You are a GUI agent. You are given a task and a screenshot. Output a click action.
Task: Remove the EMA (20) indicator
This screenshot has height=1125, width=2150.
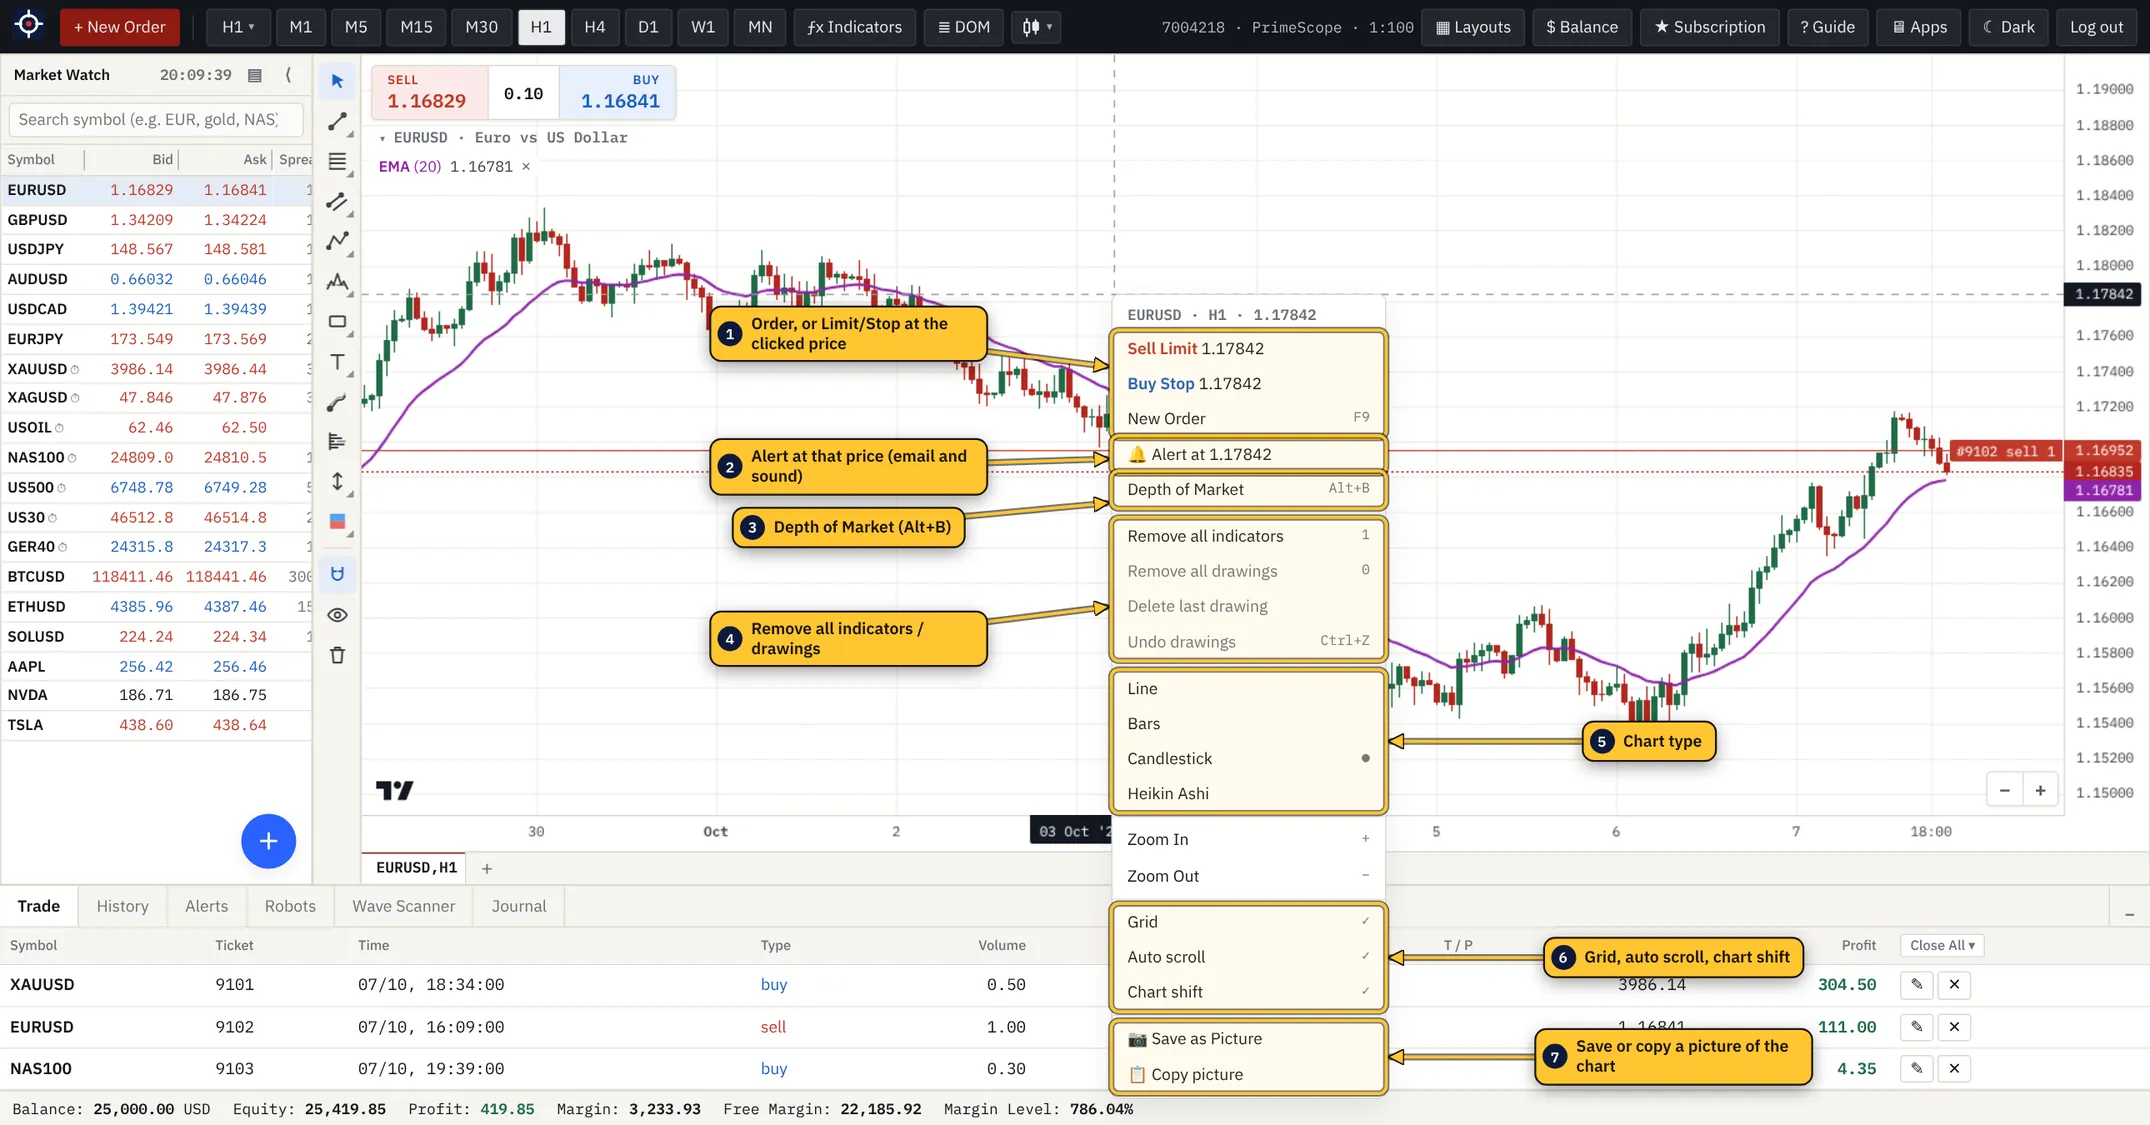pos(526,166)
